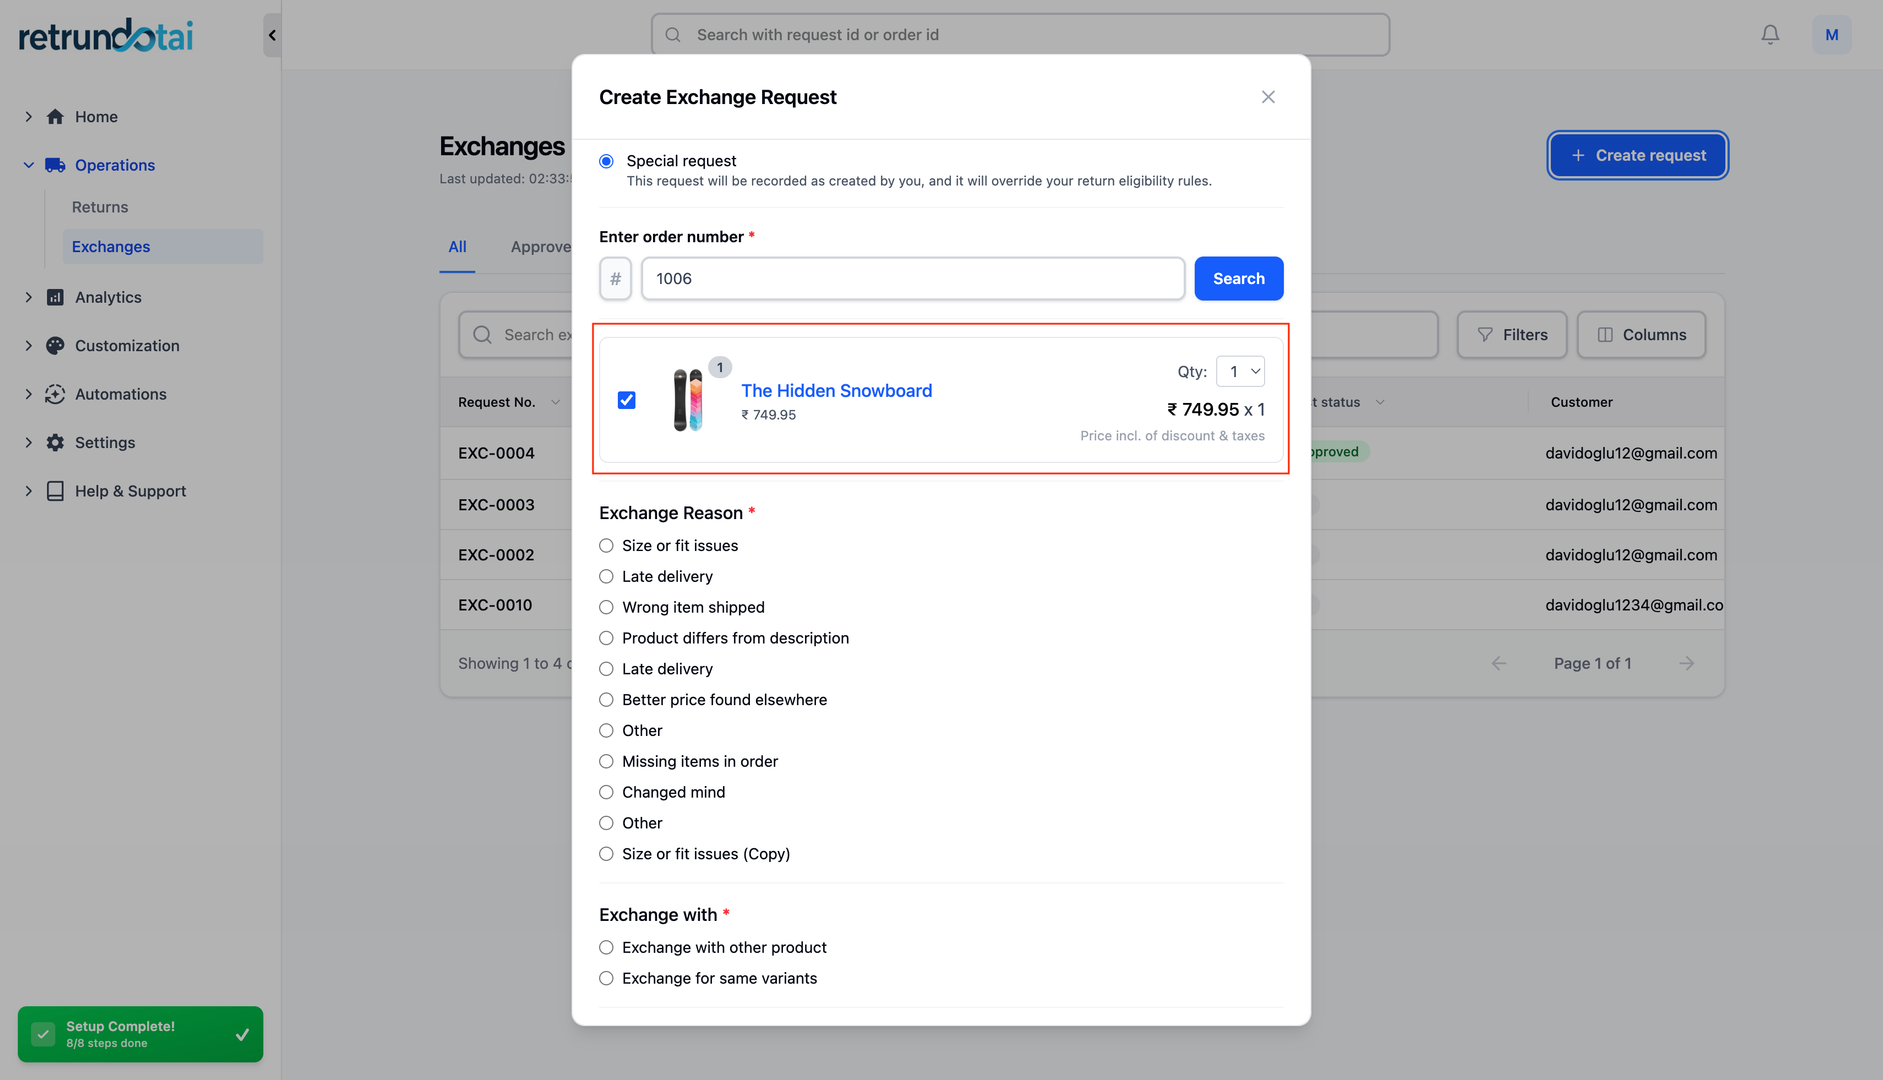Click the order number input field

(912, 279)
